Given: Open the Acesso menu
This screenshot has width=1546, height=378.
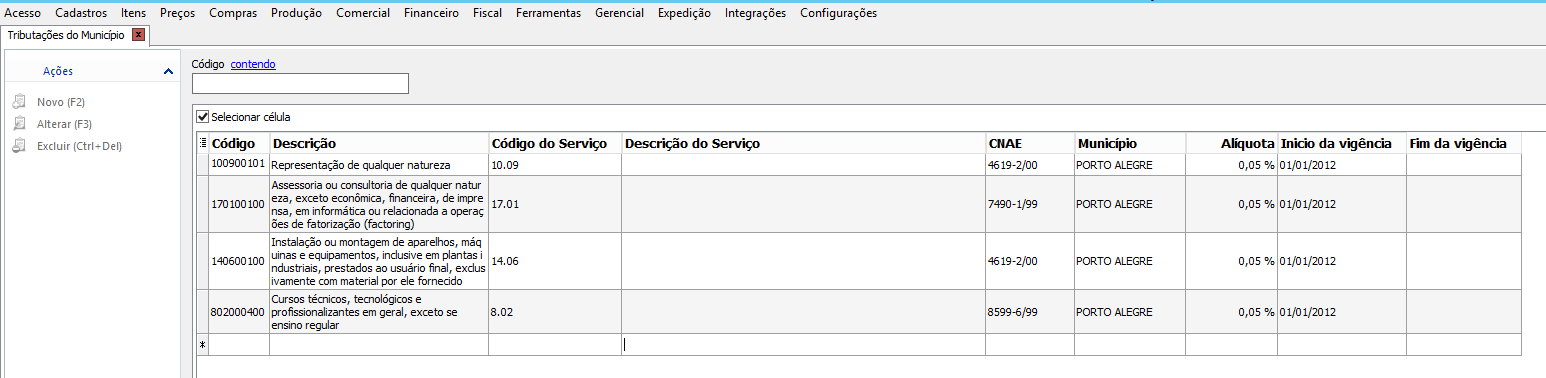Looking at the screenshot, I should 23,13.
